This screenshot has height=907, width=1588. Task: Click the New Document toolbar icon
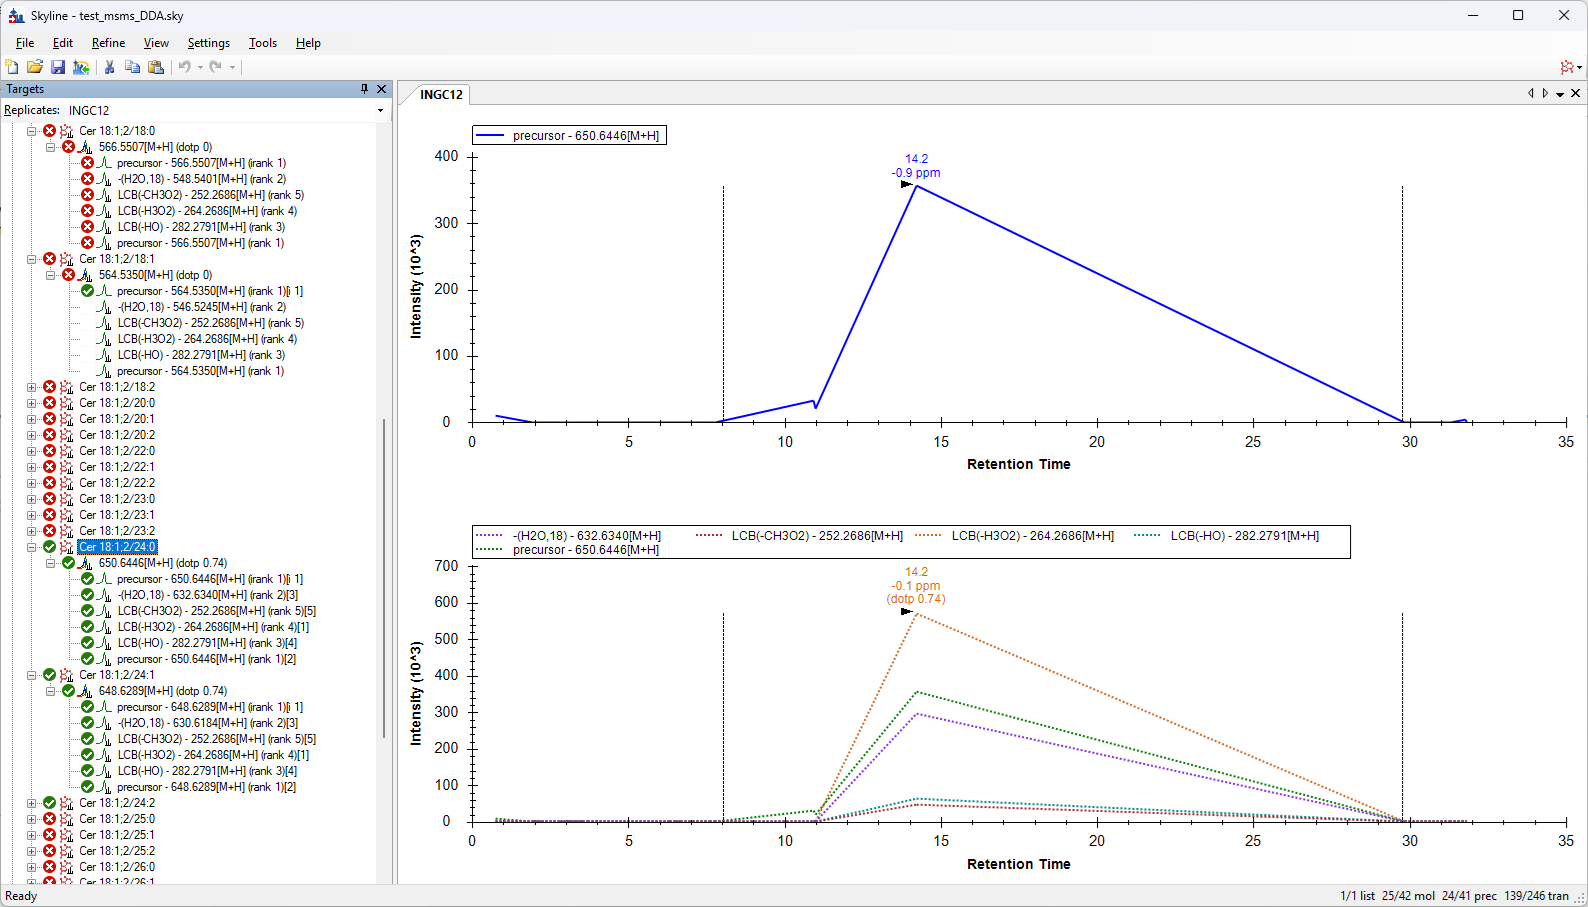[12, 67]
